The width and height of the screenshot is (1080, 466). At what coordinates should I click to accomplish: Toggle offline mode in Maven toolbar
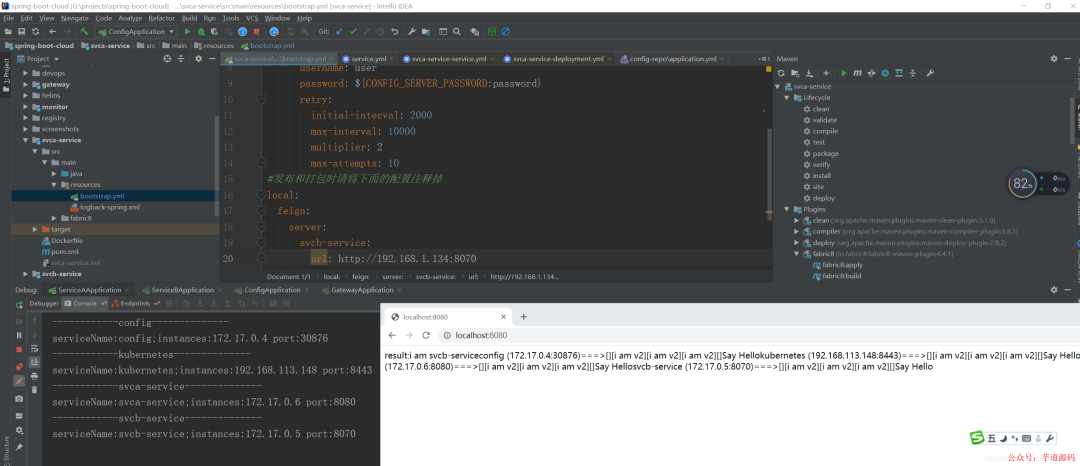[x=871, y=73]
